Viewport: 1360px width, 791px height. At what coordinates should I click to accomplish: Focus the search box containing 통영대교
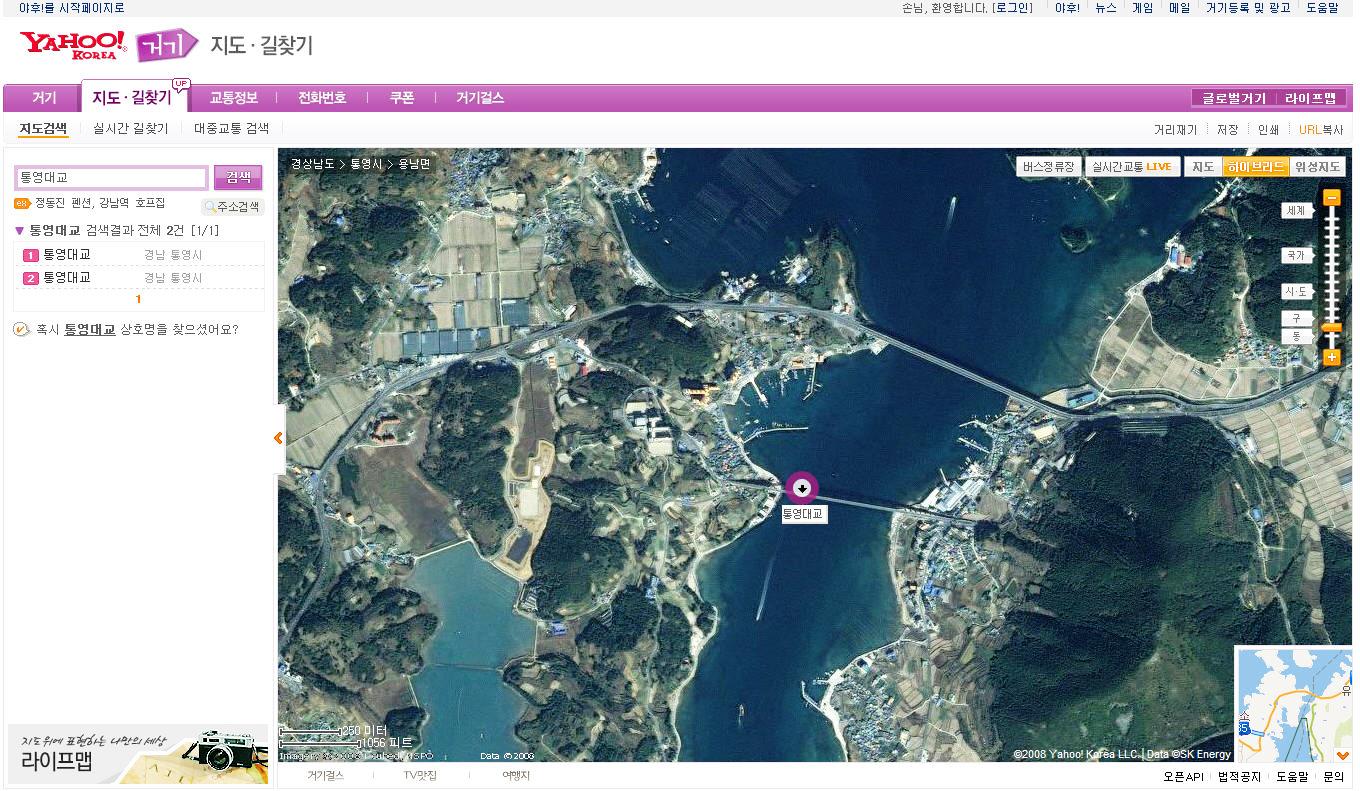111,178
